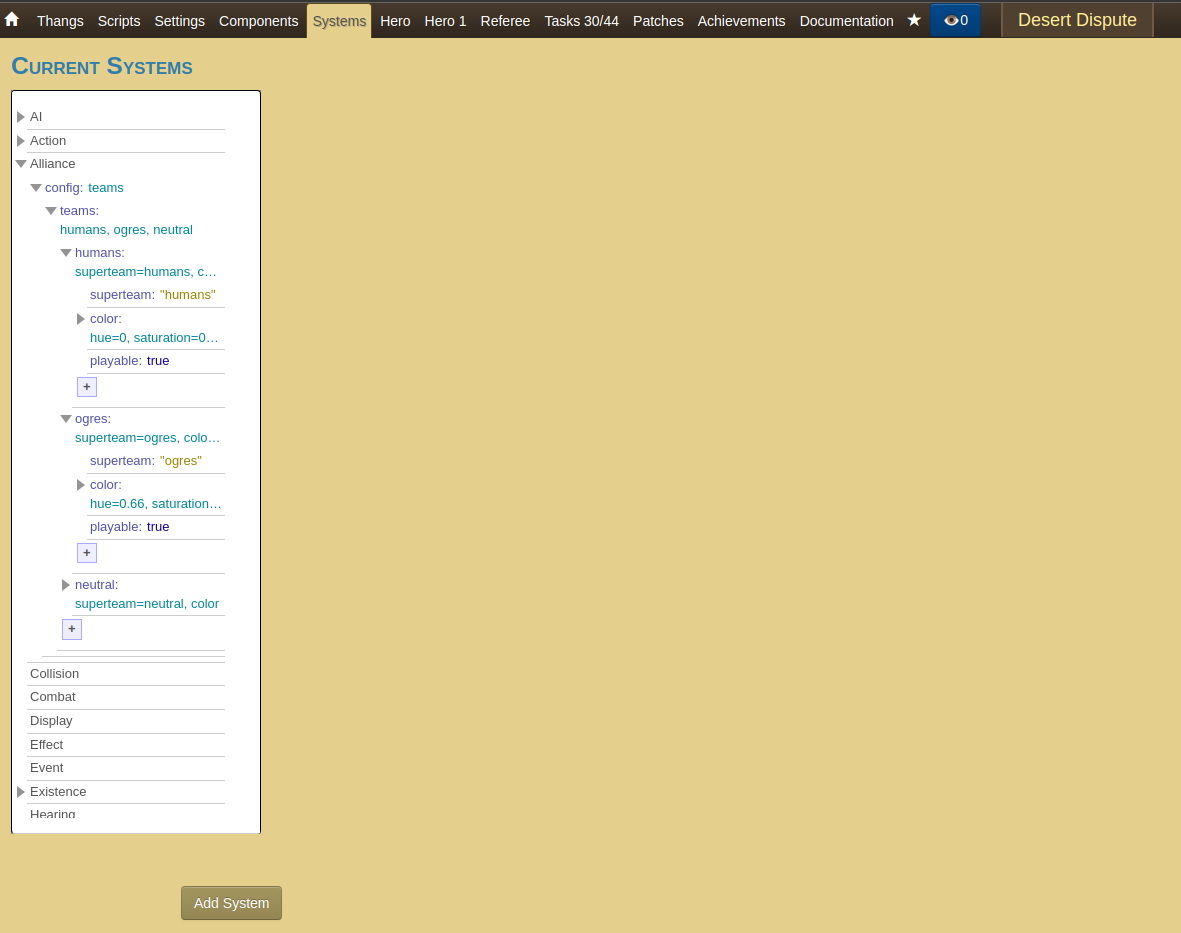Collapse the Alliance system node

(x=21, y=164)
